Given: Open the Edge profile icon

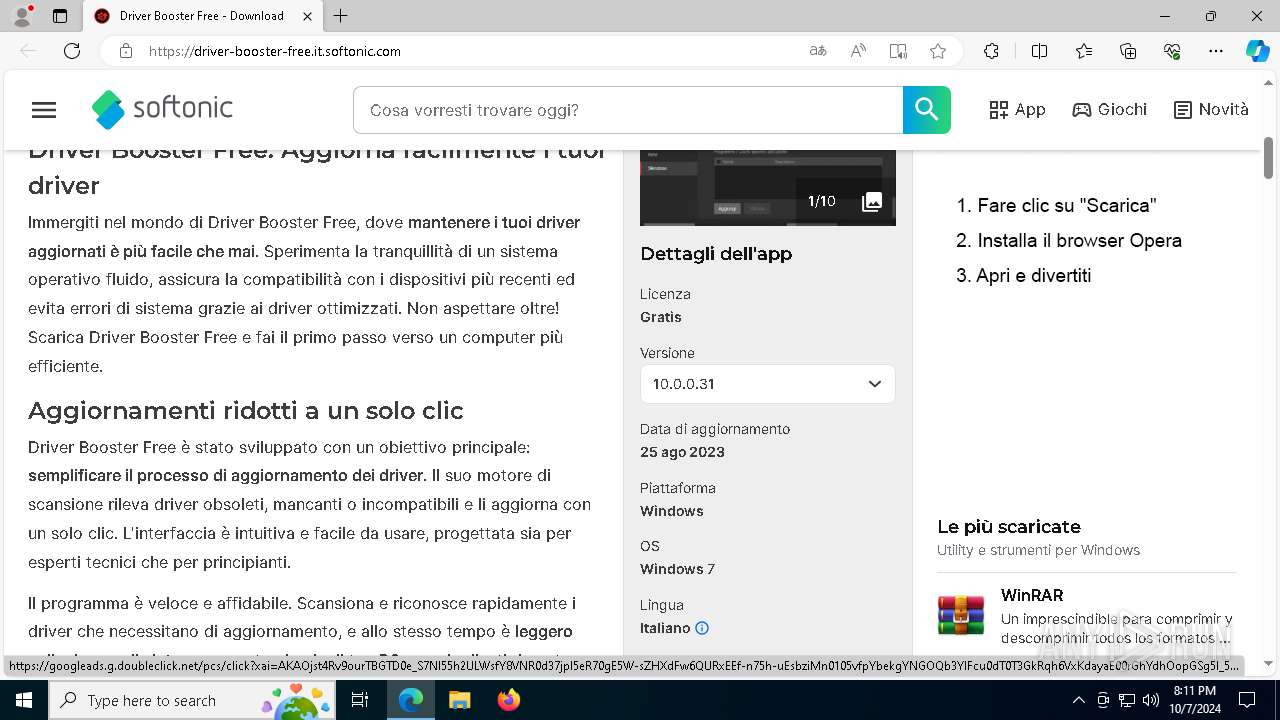Looking at the screenshot, I should 22,16.
